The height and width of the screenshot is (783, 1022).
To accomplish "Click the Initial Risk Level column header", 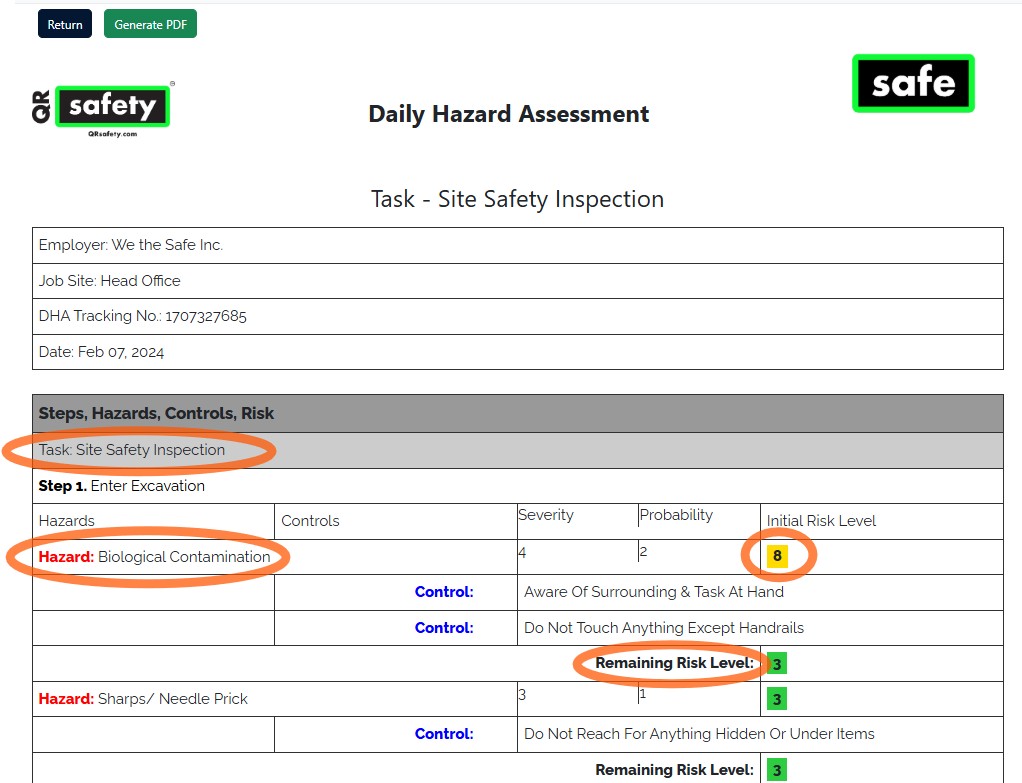I will point(821,521).
